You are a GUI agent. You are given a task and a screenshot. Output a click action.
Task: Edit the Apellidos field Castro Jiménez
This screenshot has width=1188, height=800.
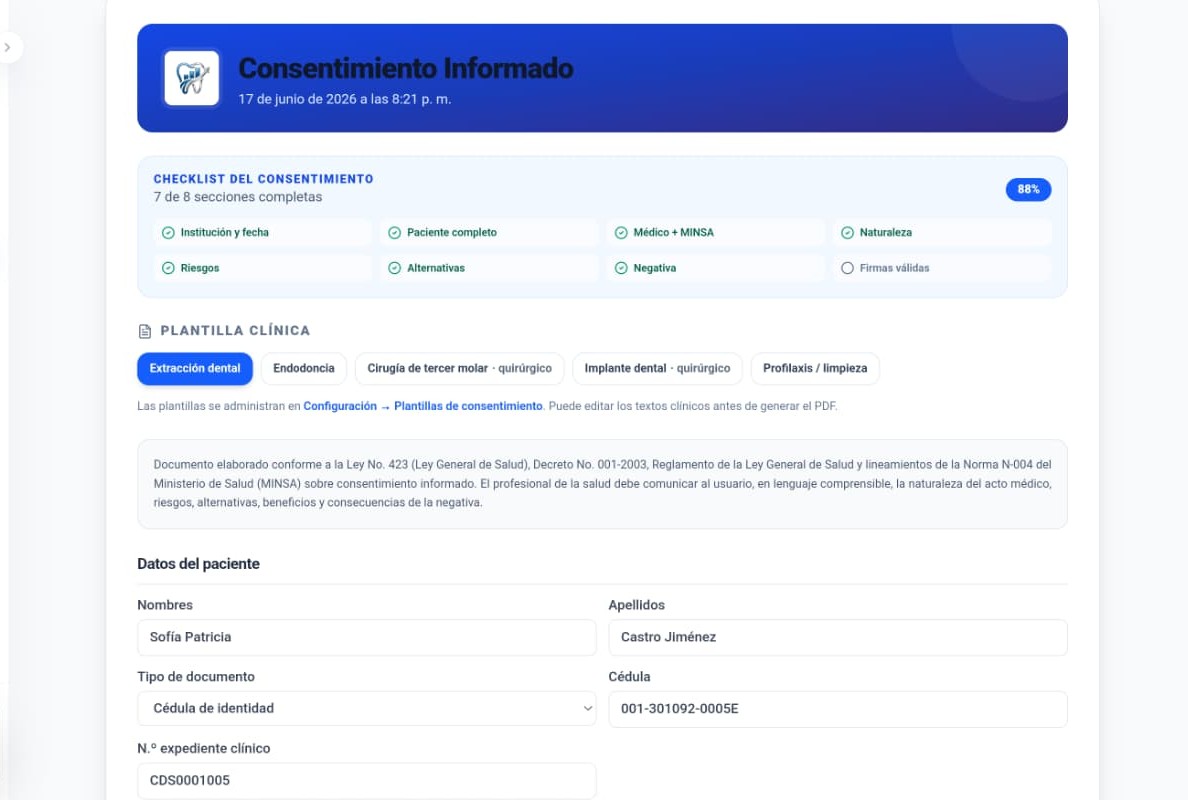pyautogui.click(x=838, y=637)
